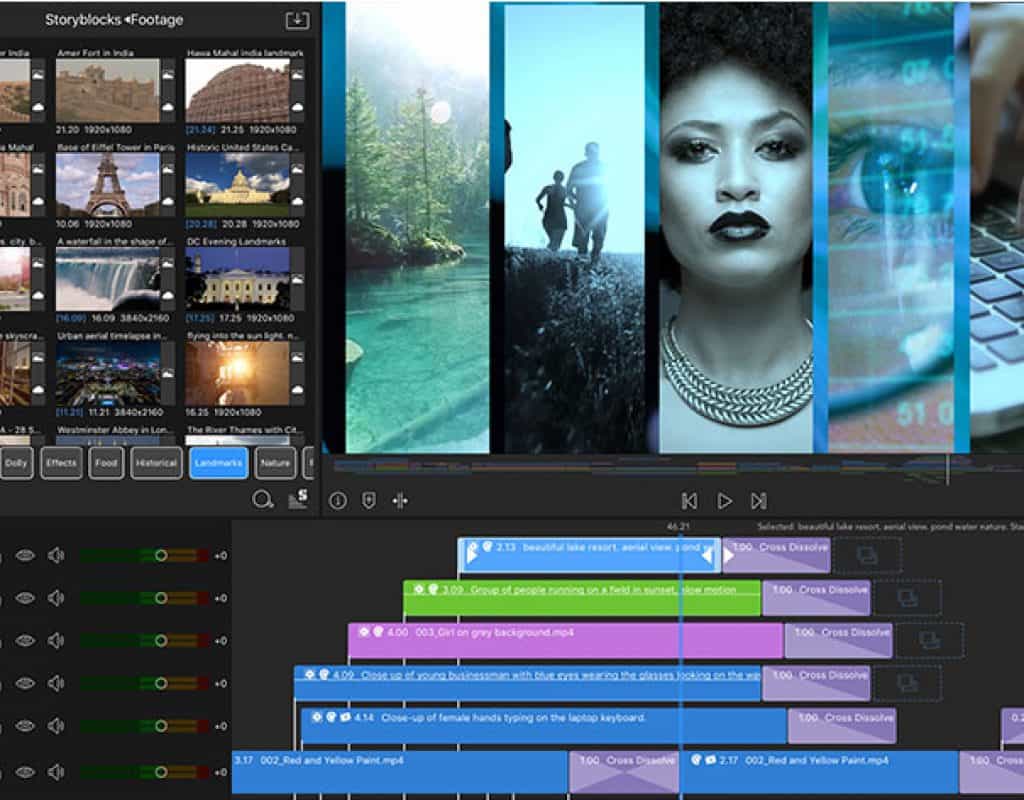Click the gear icon on the green running clip

(x=419, y=590)
